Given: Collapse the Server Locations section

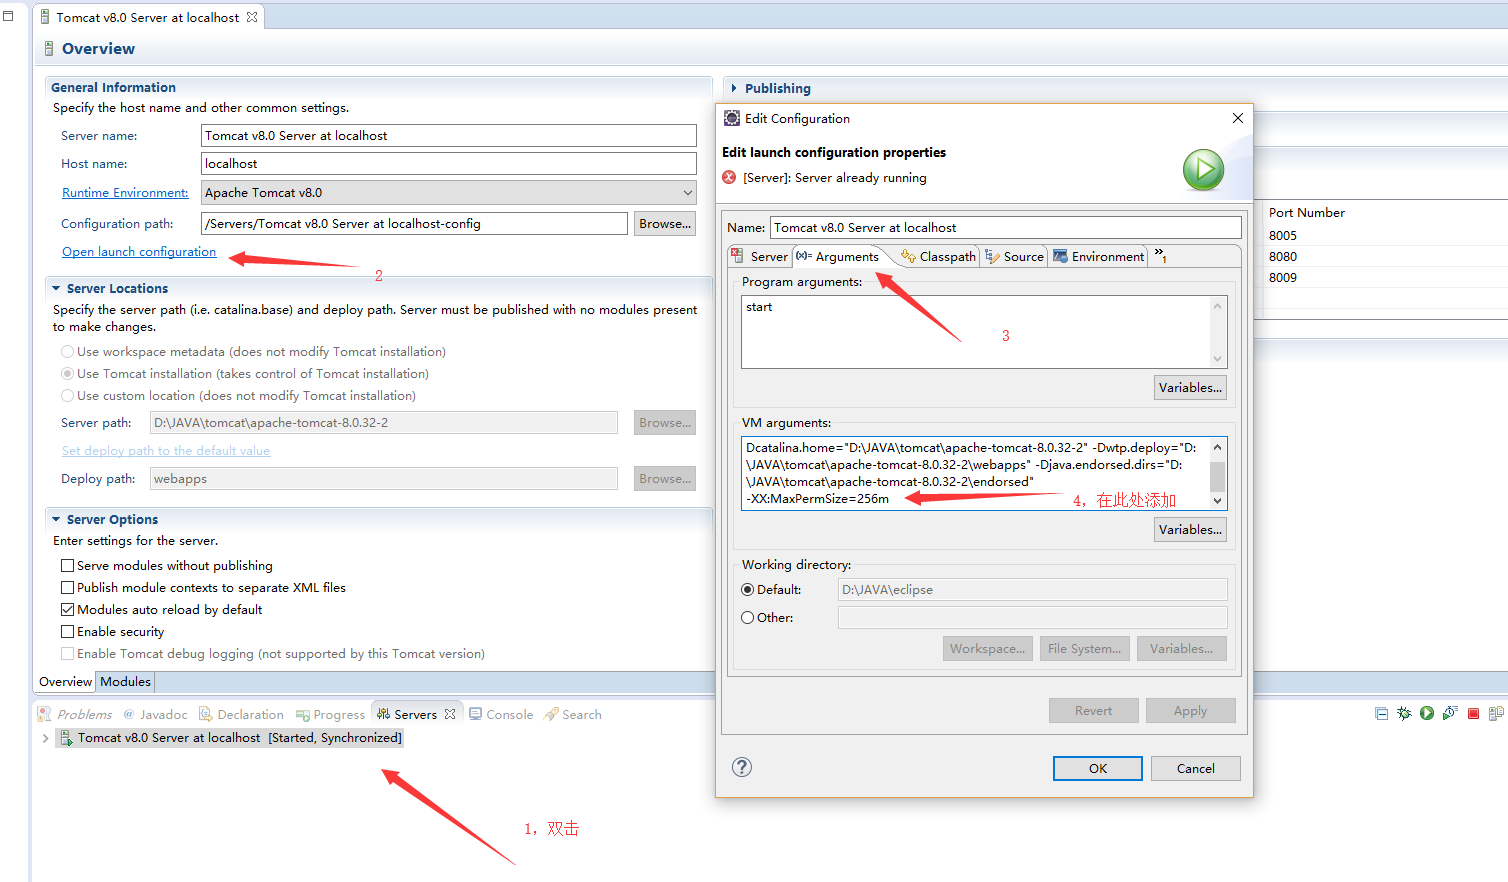Looking at the screenshot, I should coord(56,288).
